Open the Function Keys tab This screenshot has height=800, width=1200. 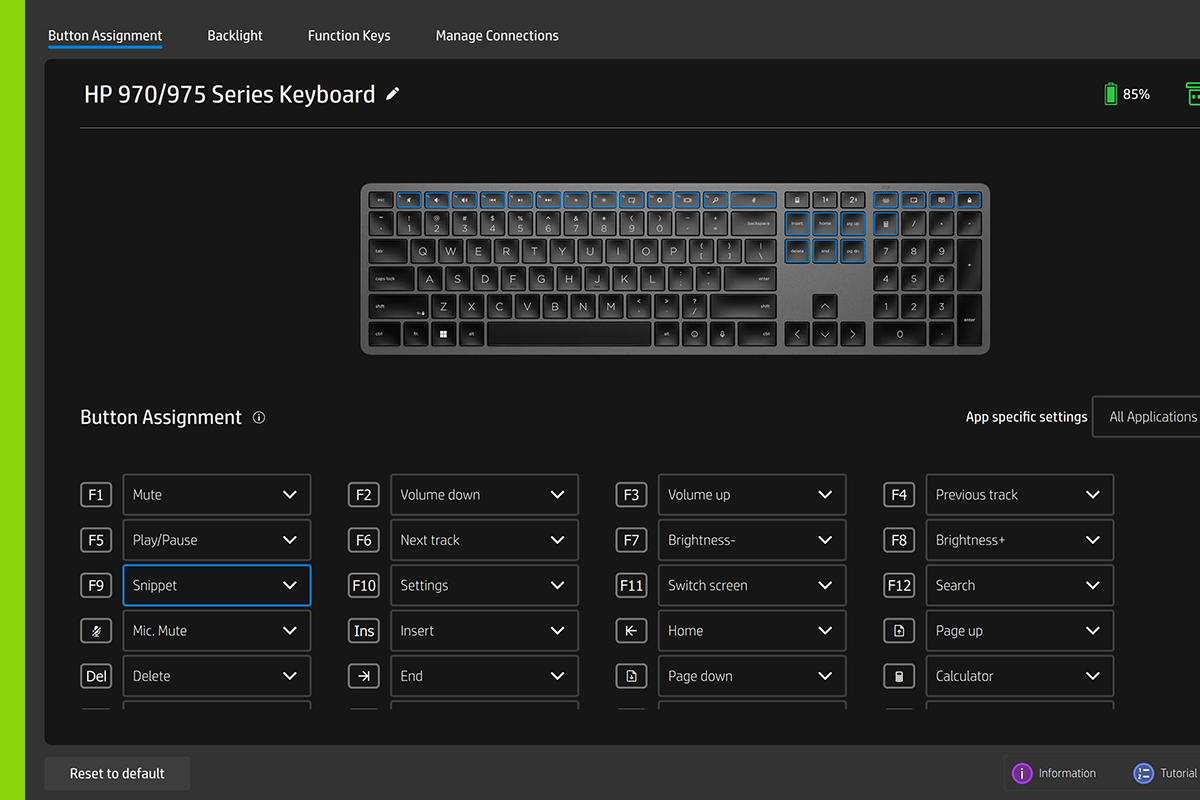click(349, 36)
